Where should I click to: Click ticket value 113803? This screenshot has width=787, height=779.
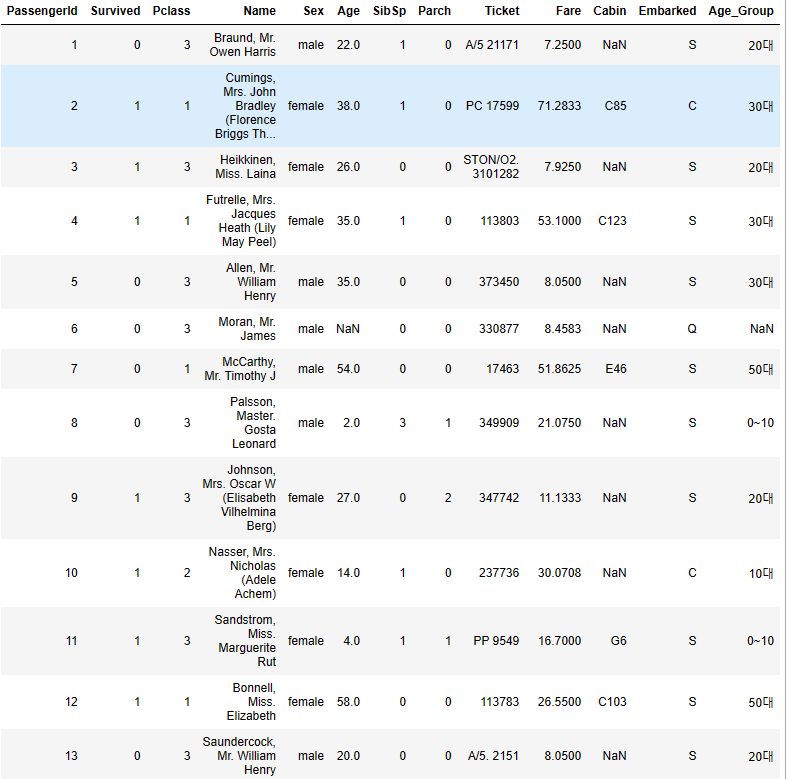click(x=499, y=221)
